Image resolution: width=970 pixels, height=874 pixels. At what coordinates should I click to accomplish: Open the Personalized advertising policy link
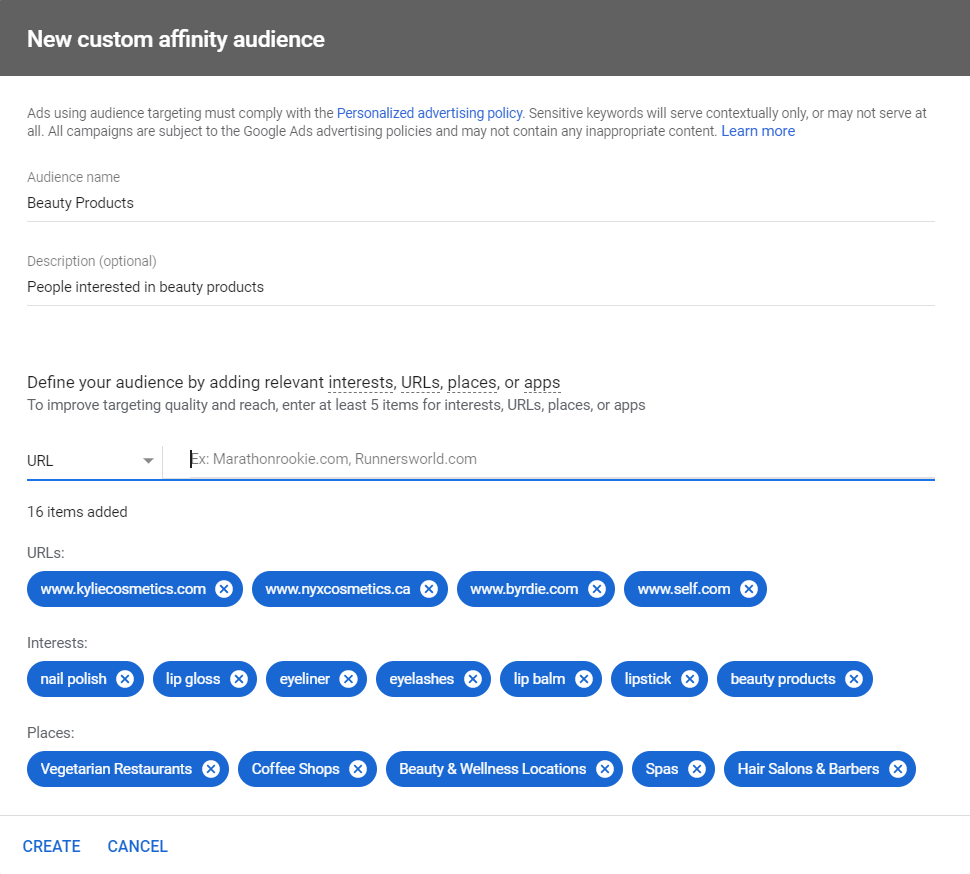(x=430, y=113)
